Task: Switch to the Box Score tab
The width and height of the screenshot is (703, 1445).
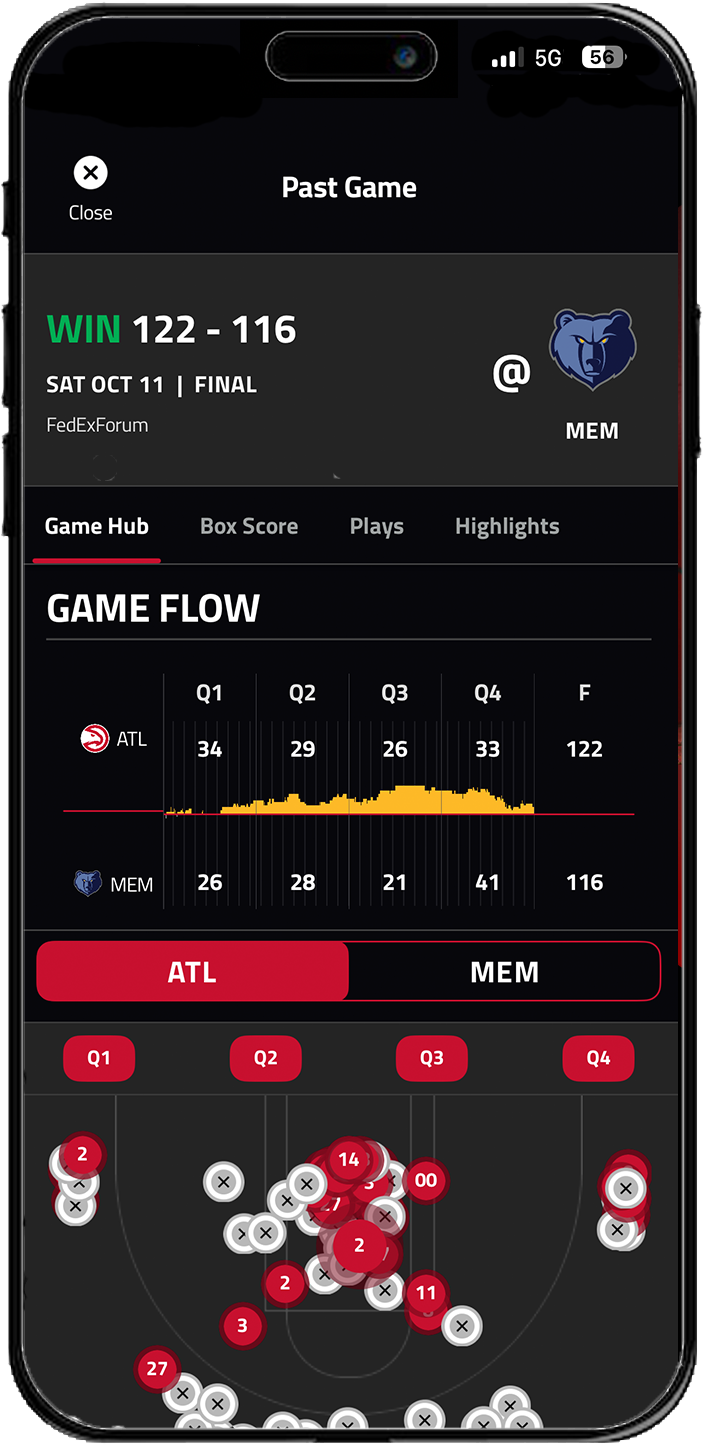Action: (248, 526)
